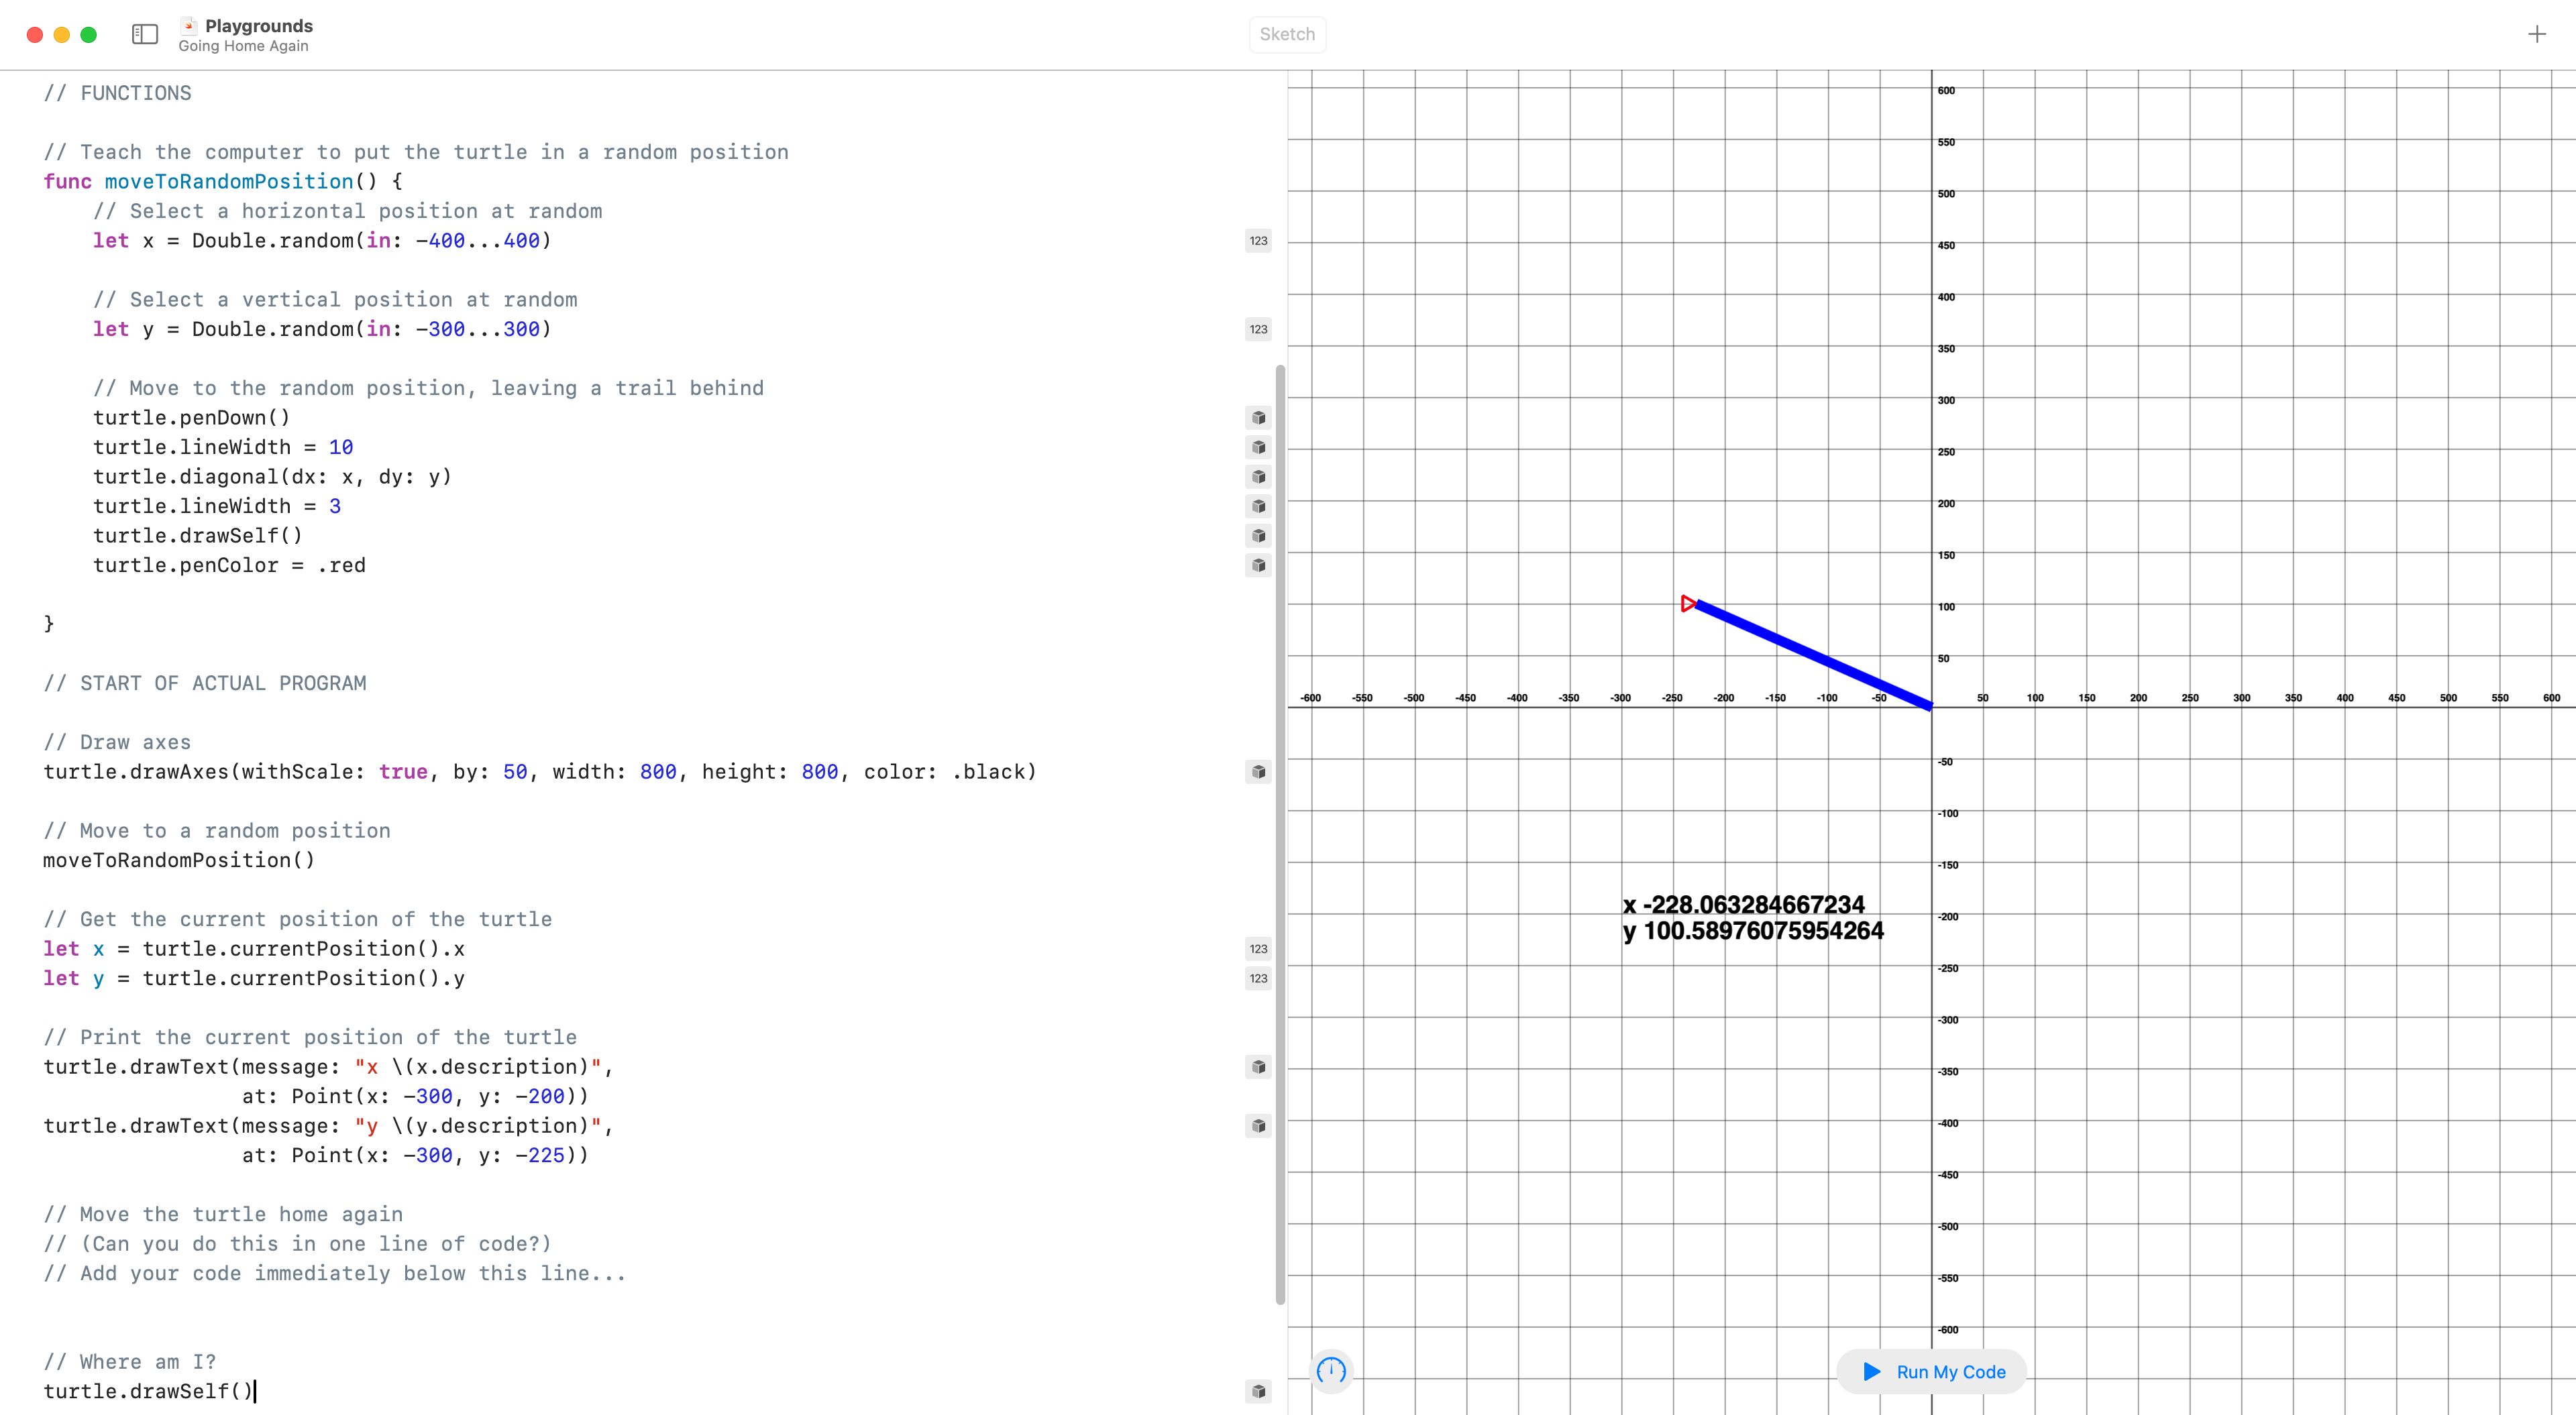This screenshot has height=1415, width=2576.
Task: Open result cube beside final drawSelf() line
Action: tap(1258, 1391)
